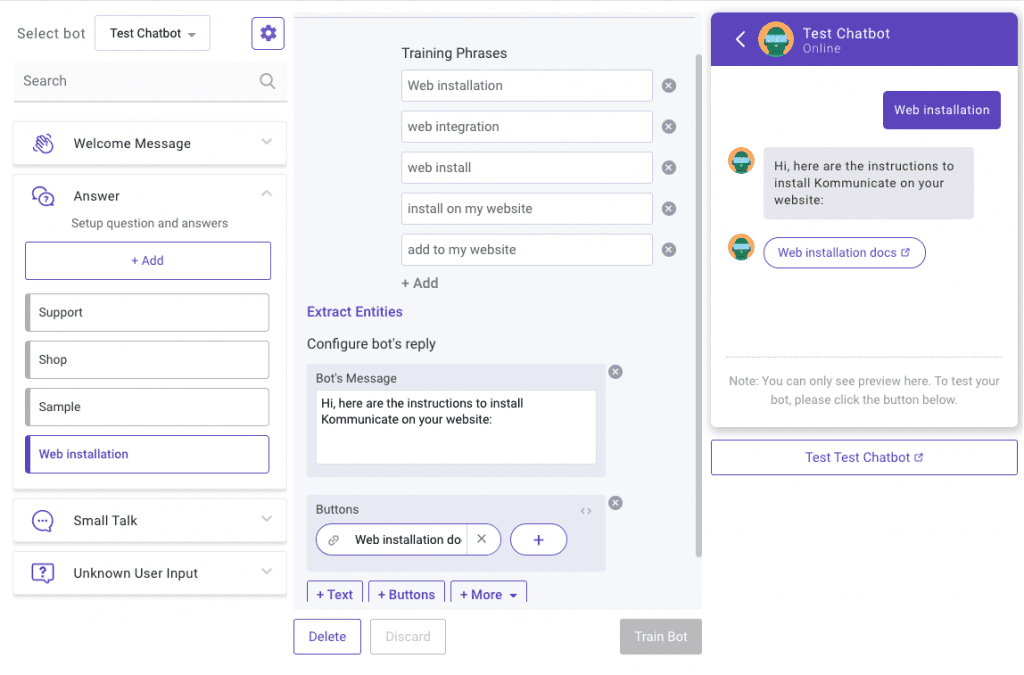Click the 'Configure bot's reply' heading
1024x675 pixels.
371,344
